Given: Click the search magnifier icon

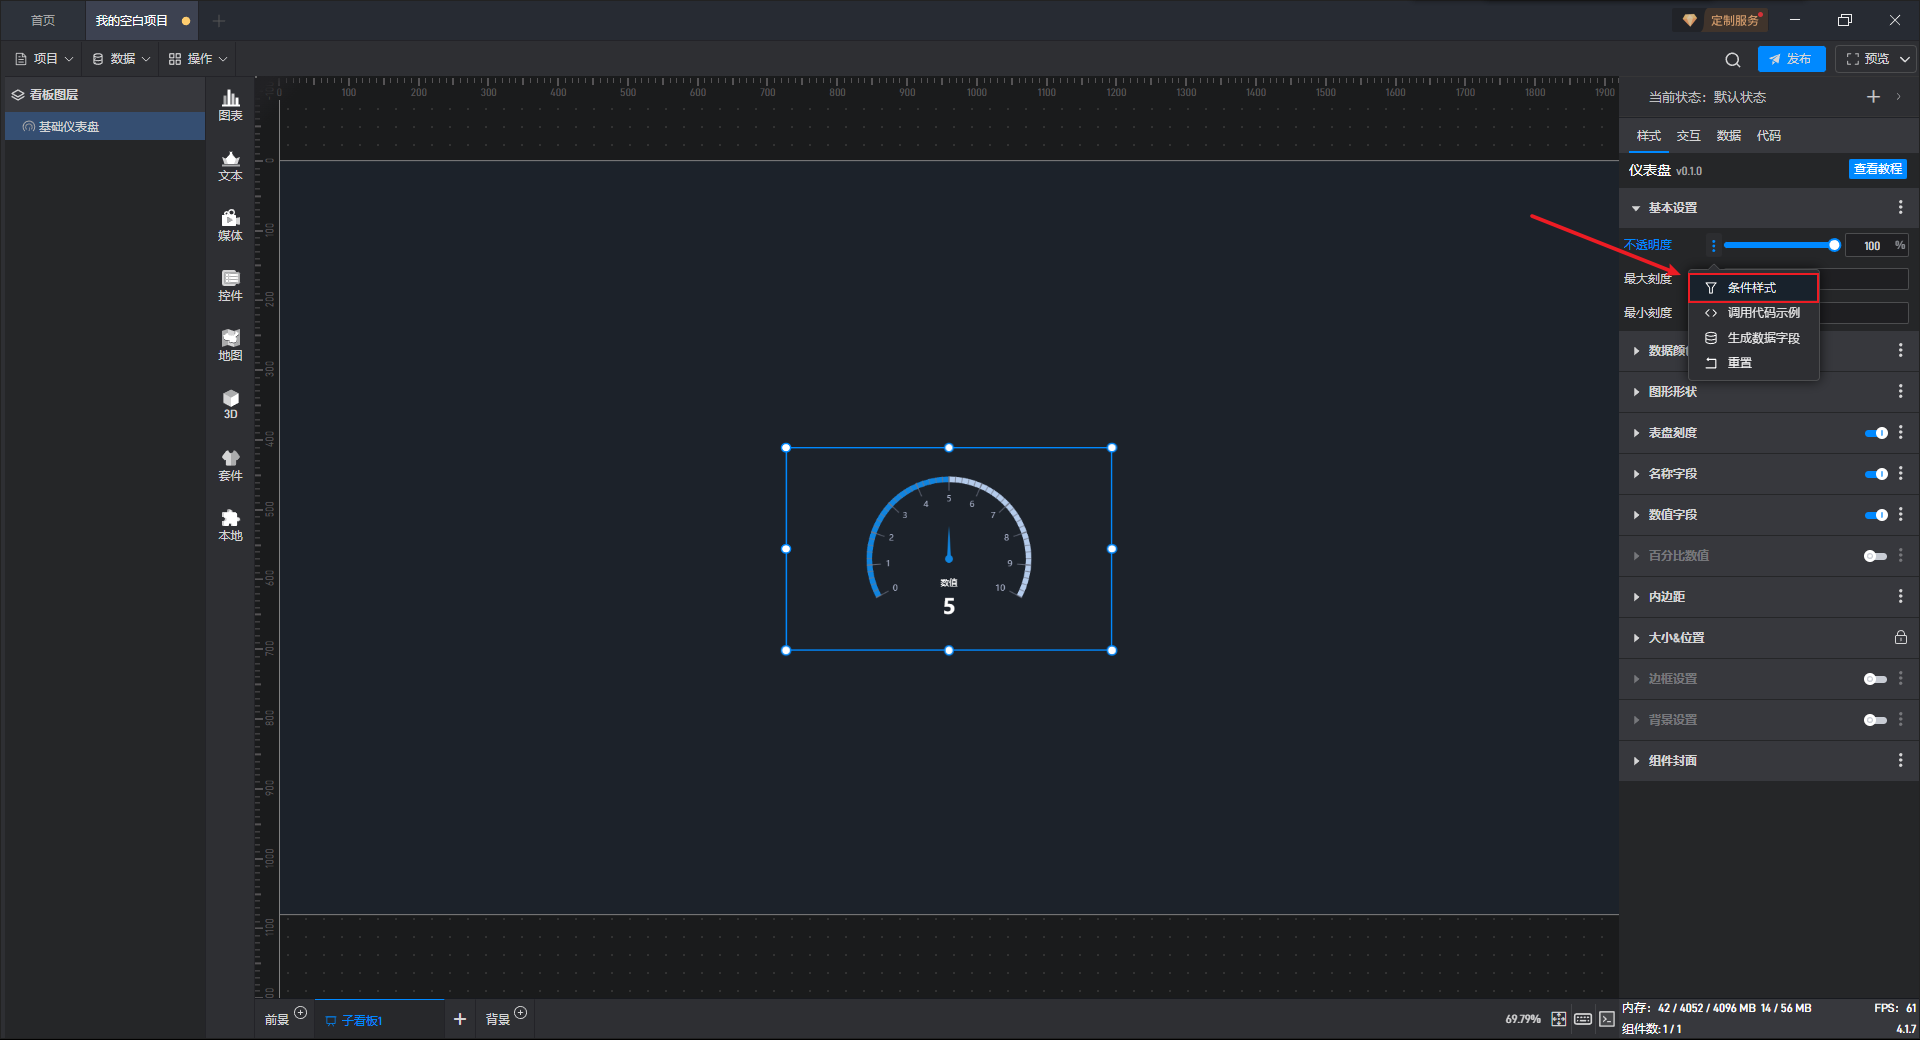Looking at the screenshot, I should (x=1733, y=59).
